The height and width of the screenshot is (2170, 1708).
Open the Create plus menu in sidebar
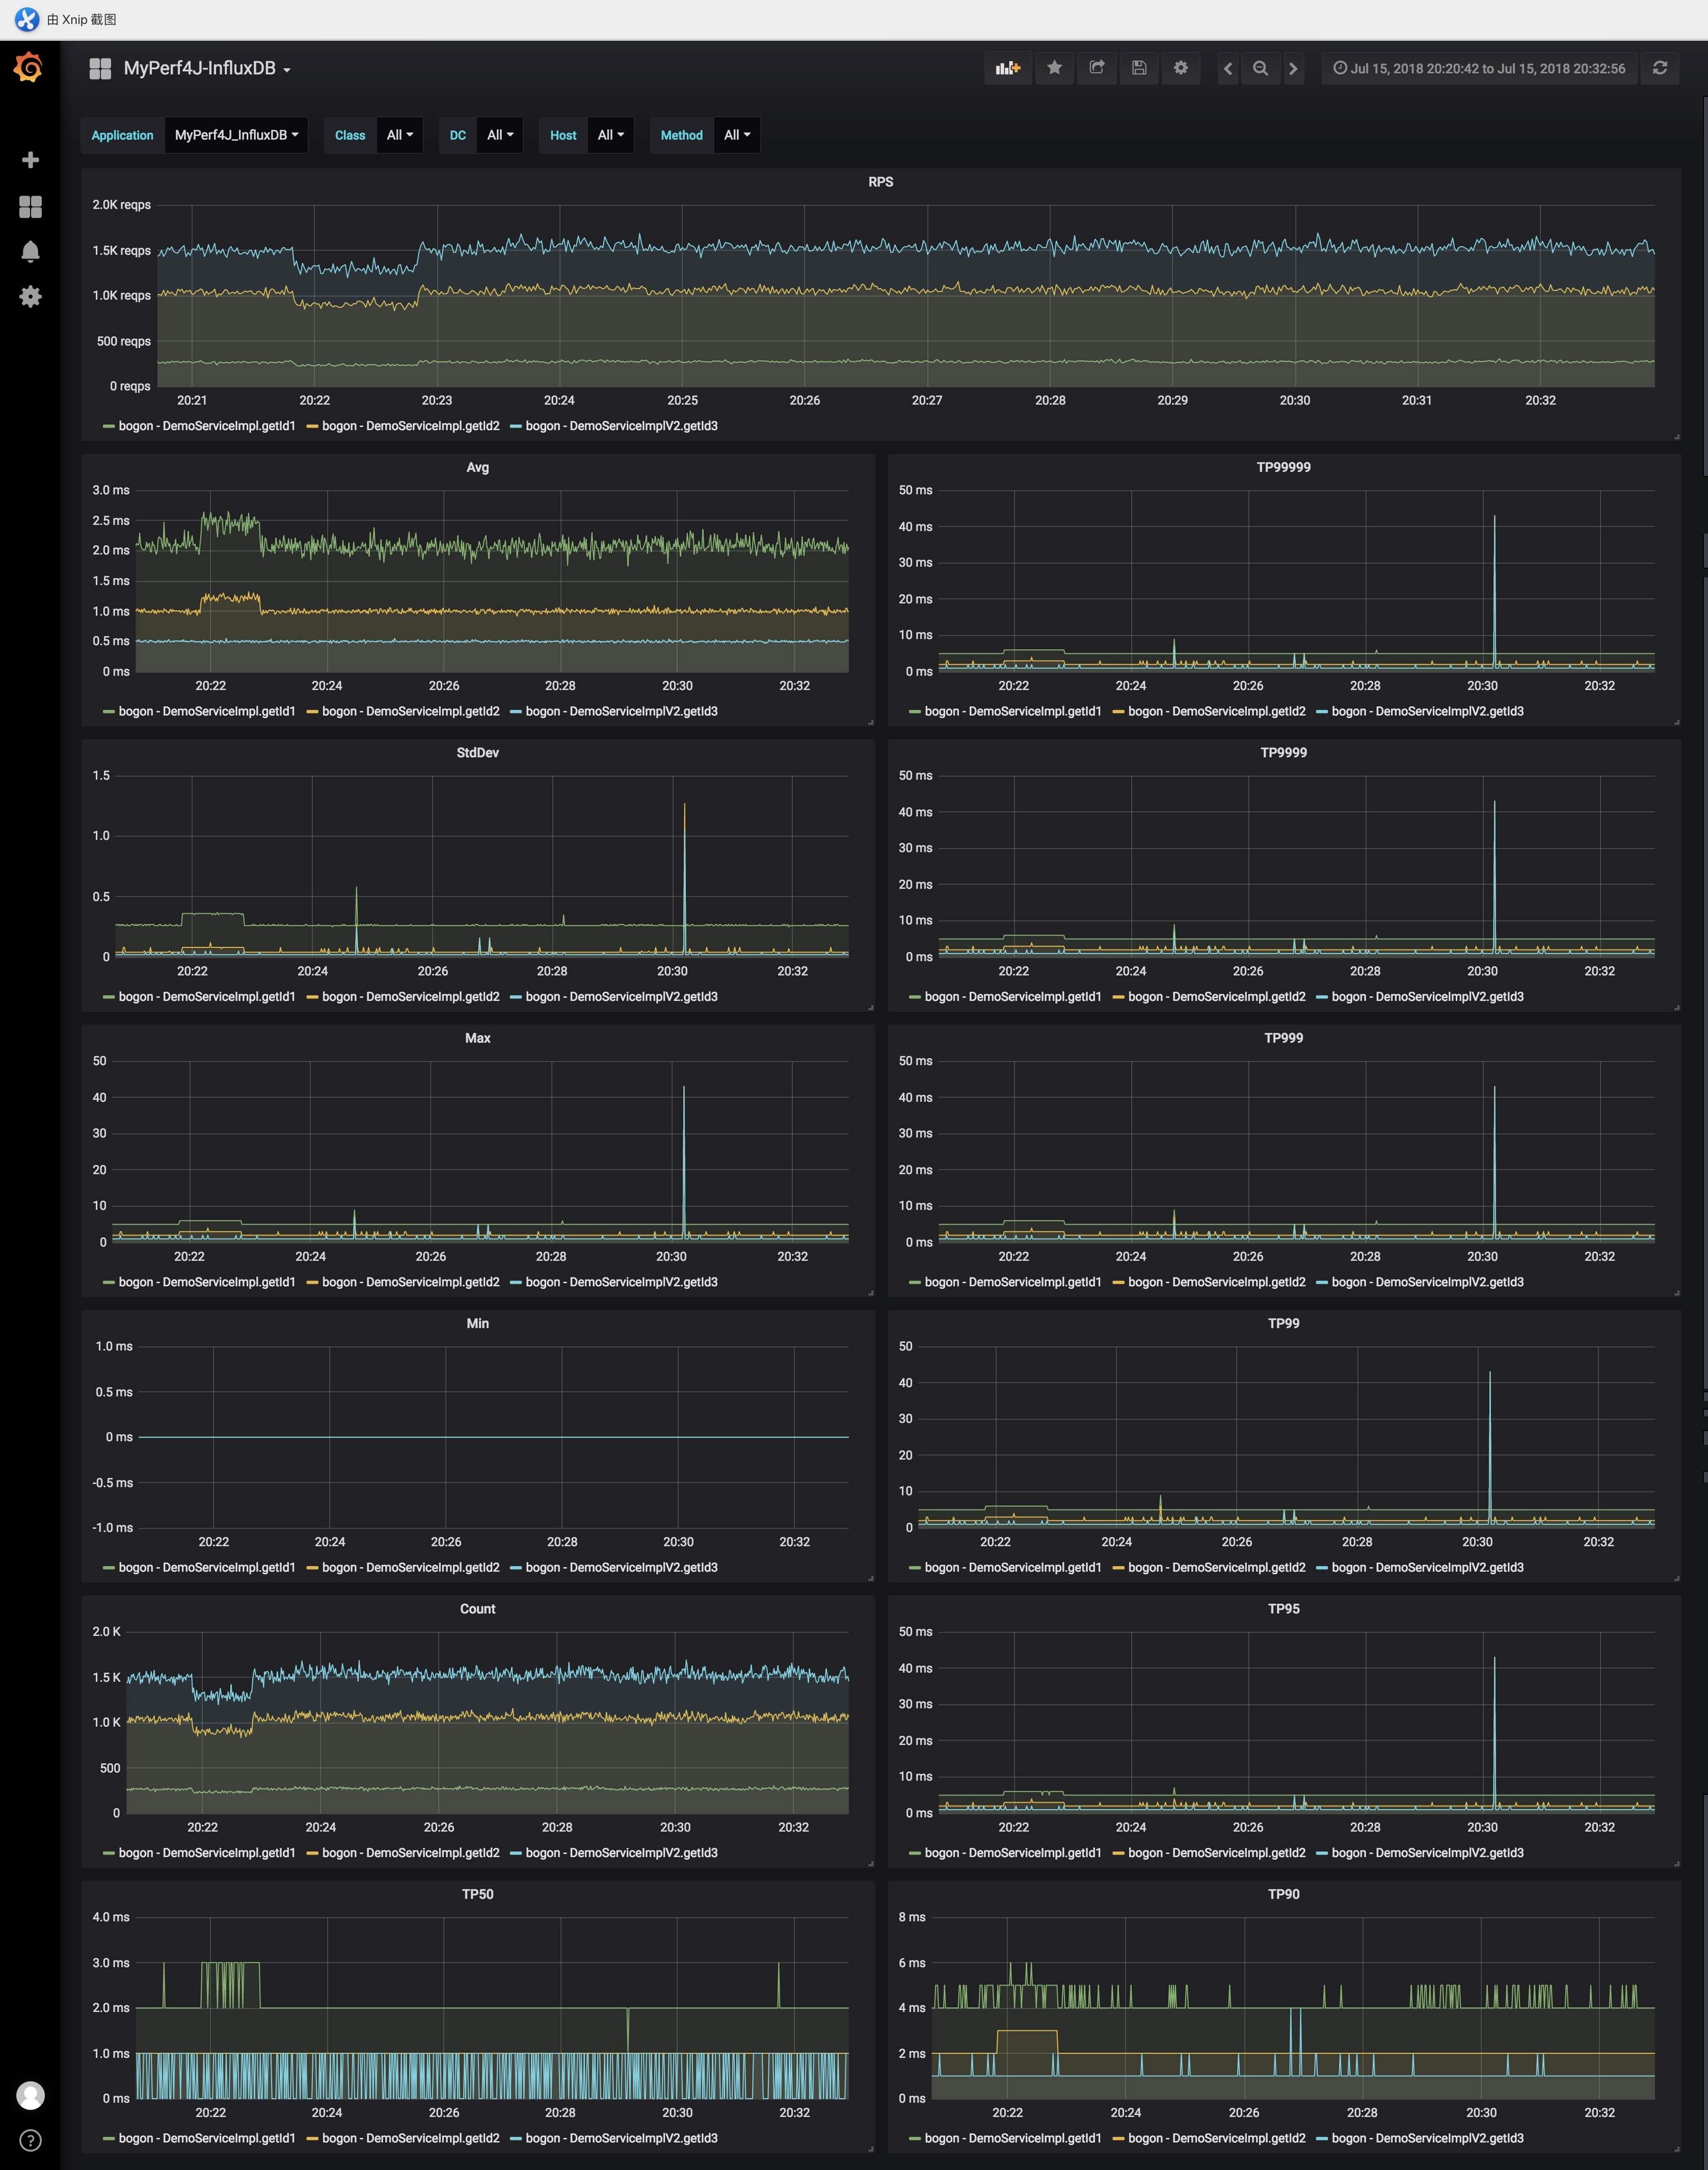[30, 160]
